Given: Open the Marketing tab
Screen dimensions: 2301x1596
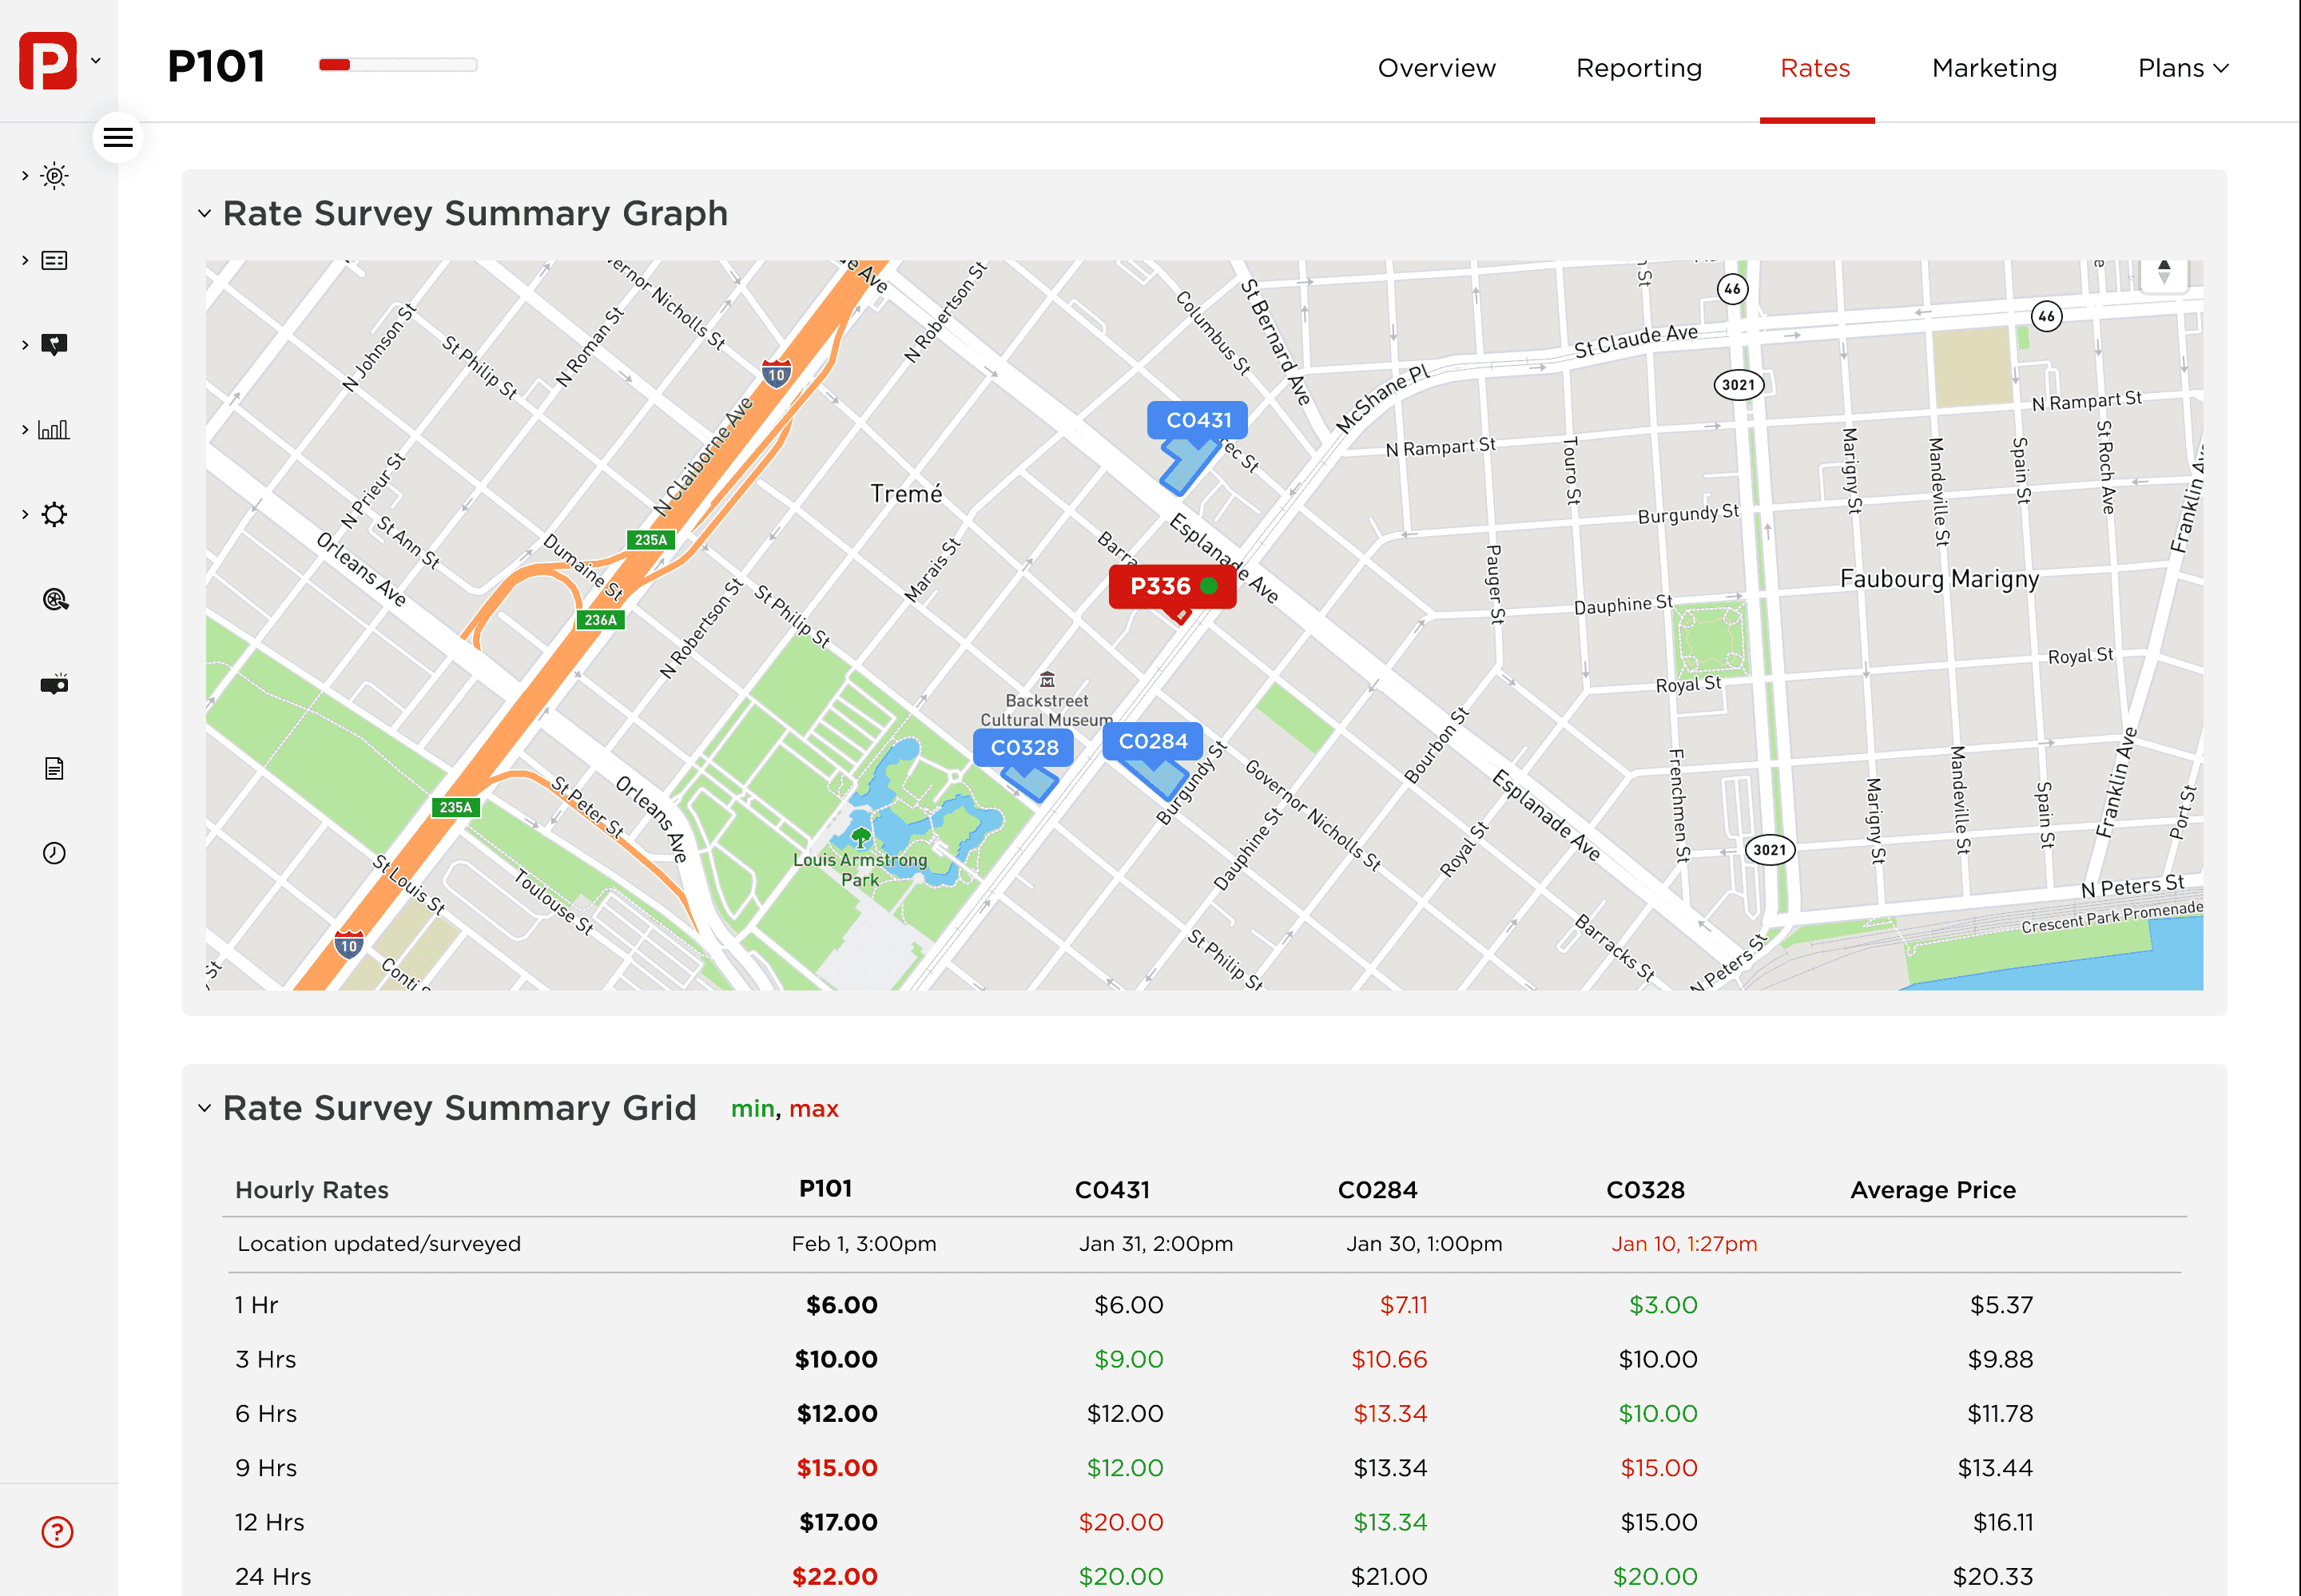Looking at the screenshot, I should [1994, 68].
